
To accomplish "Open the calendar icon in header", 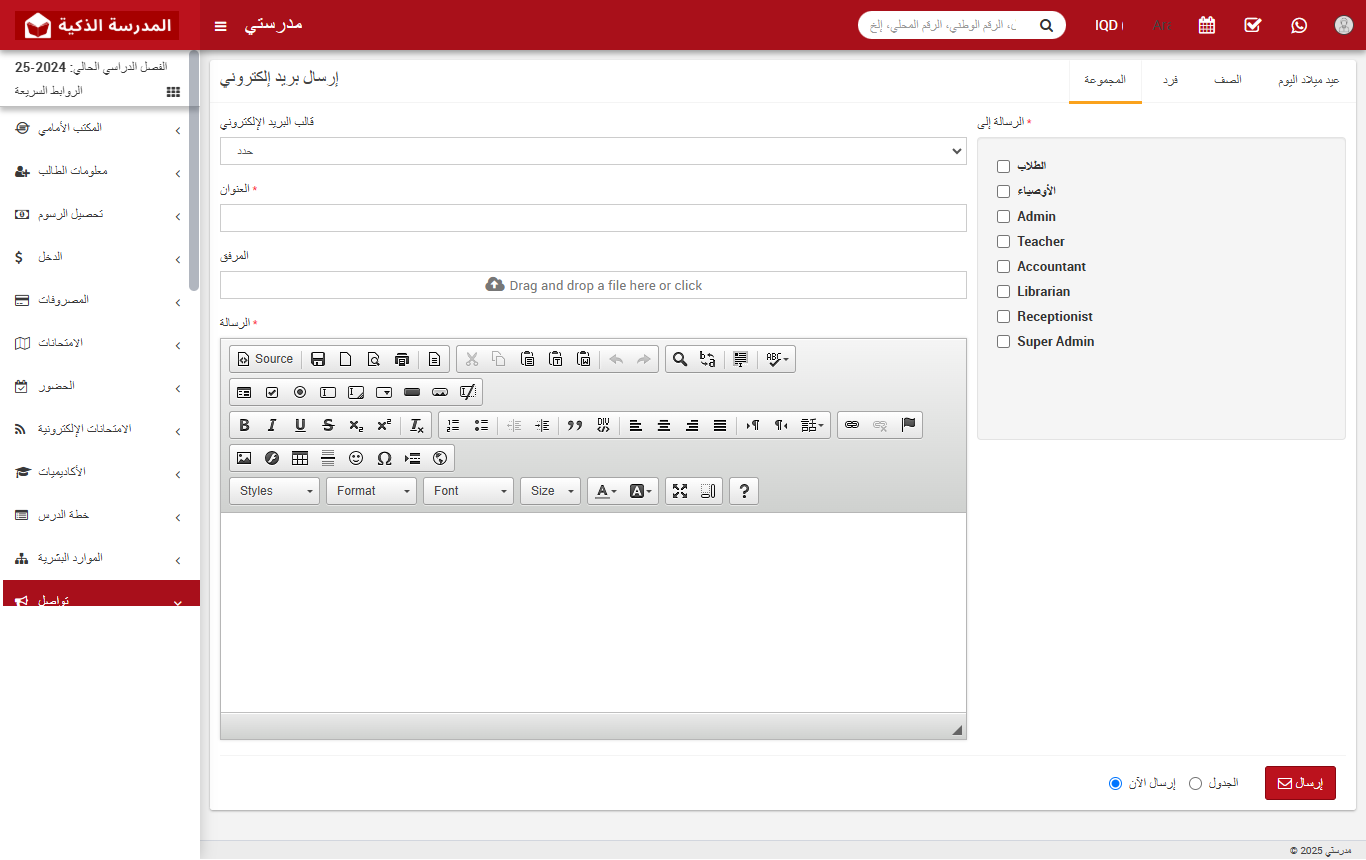I will (1207, 25).
